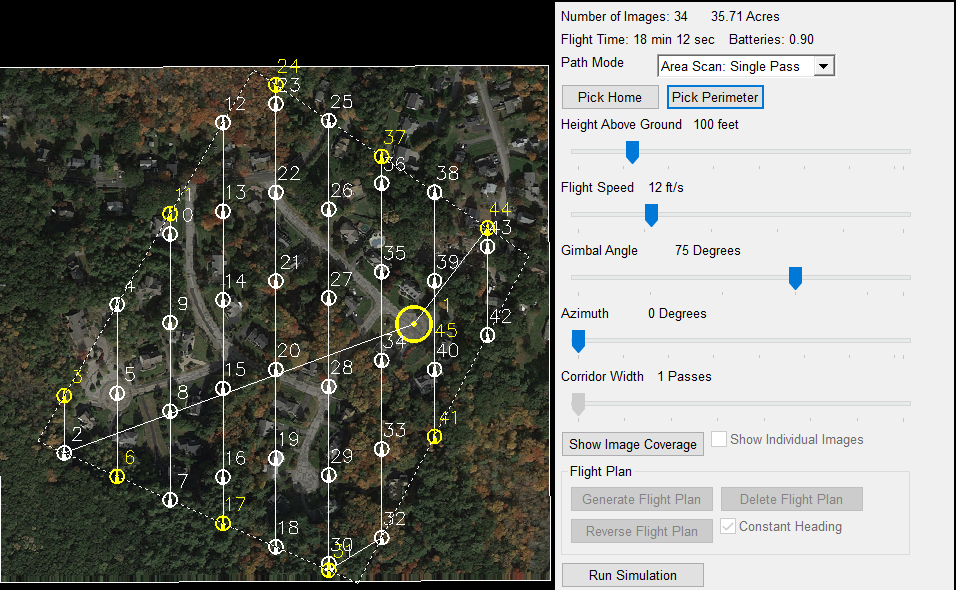The width and height of the screenshot is (956, 590).
Task: Select waypoint marker 42 on the map
Action: (487, 336)
